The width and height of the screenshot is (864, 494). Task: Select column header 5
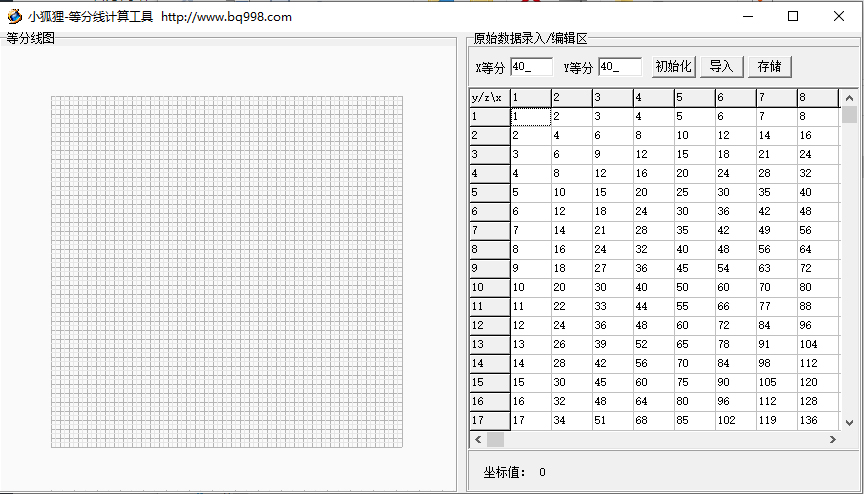695,97
